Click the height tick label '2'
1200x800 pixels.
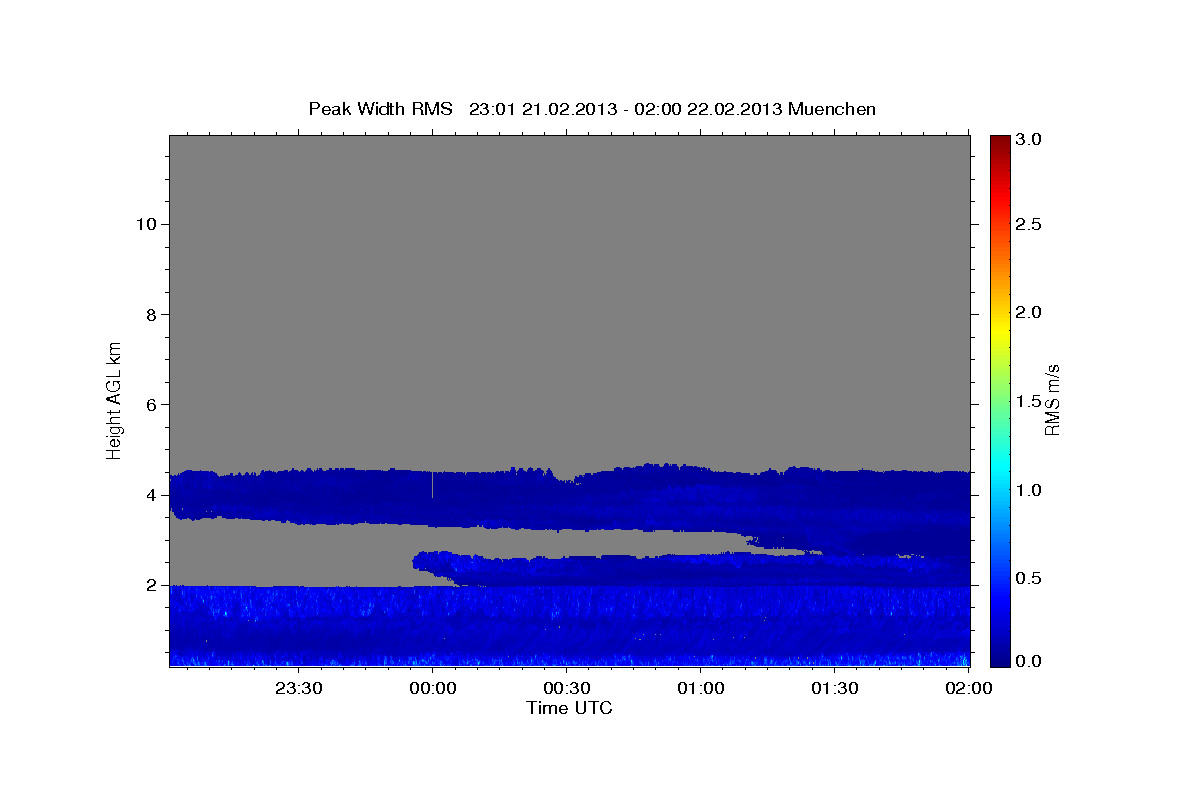pos(150,585)
